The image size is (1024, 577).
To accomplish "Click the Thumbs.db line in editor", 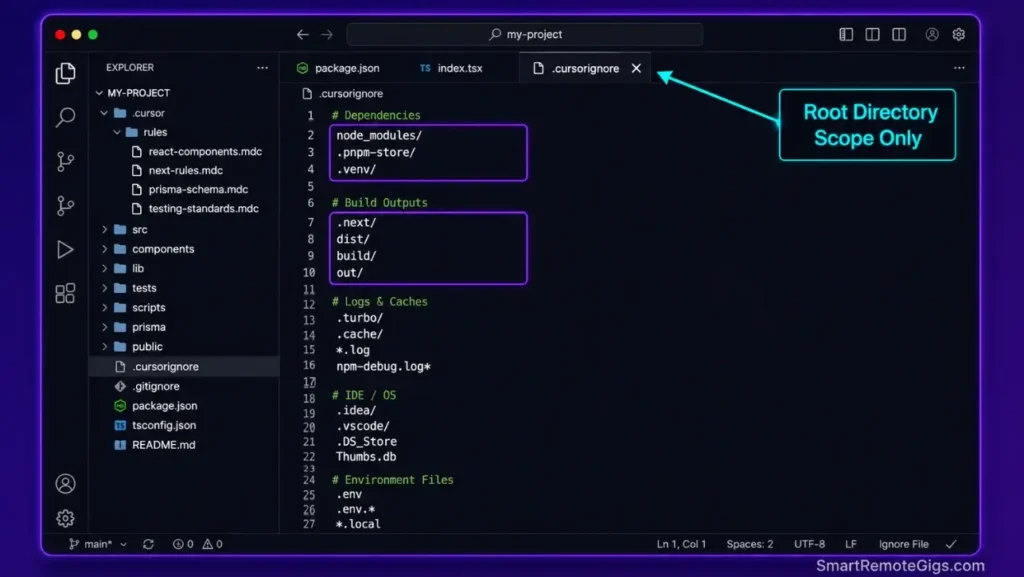I will [x=366, y=457].
